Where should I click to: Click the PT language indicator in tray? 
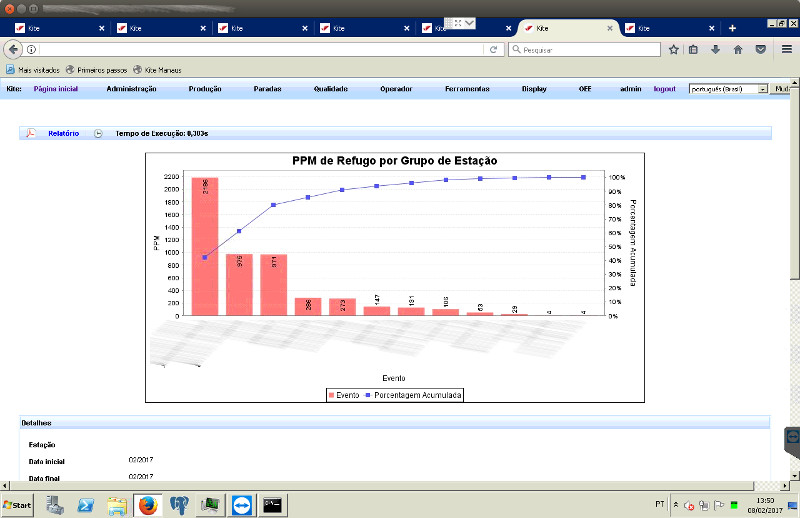tap(660, 504)
